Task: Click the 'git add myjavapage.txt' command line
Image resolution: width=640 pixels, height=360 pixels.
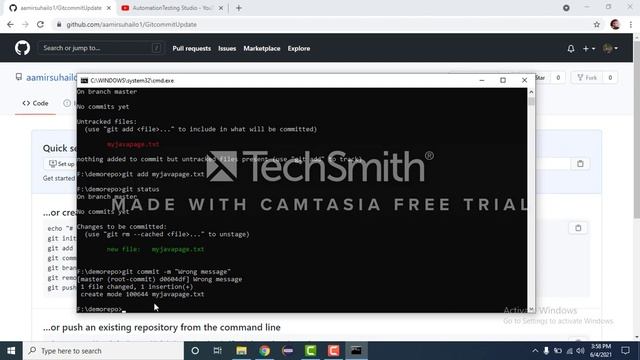Action: [140, 174]
